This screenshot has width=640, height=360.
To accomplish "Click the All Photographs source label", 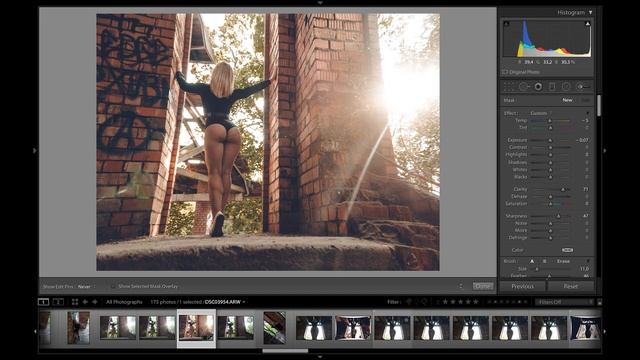I will tap(124, 302).
